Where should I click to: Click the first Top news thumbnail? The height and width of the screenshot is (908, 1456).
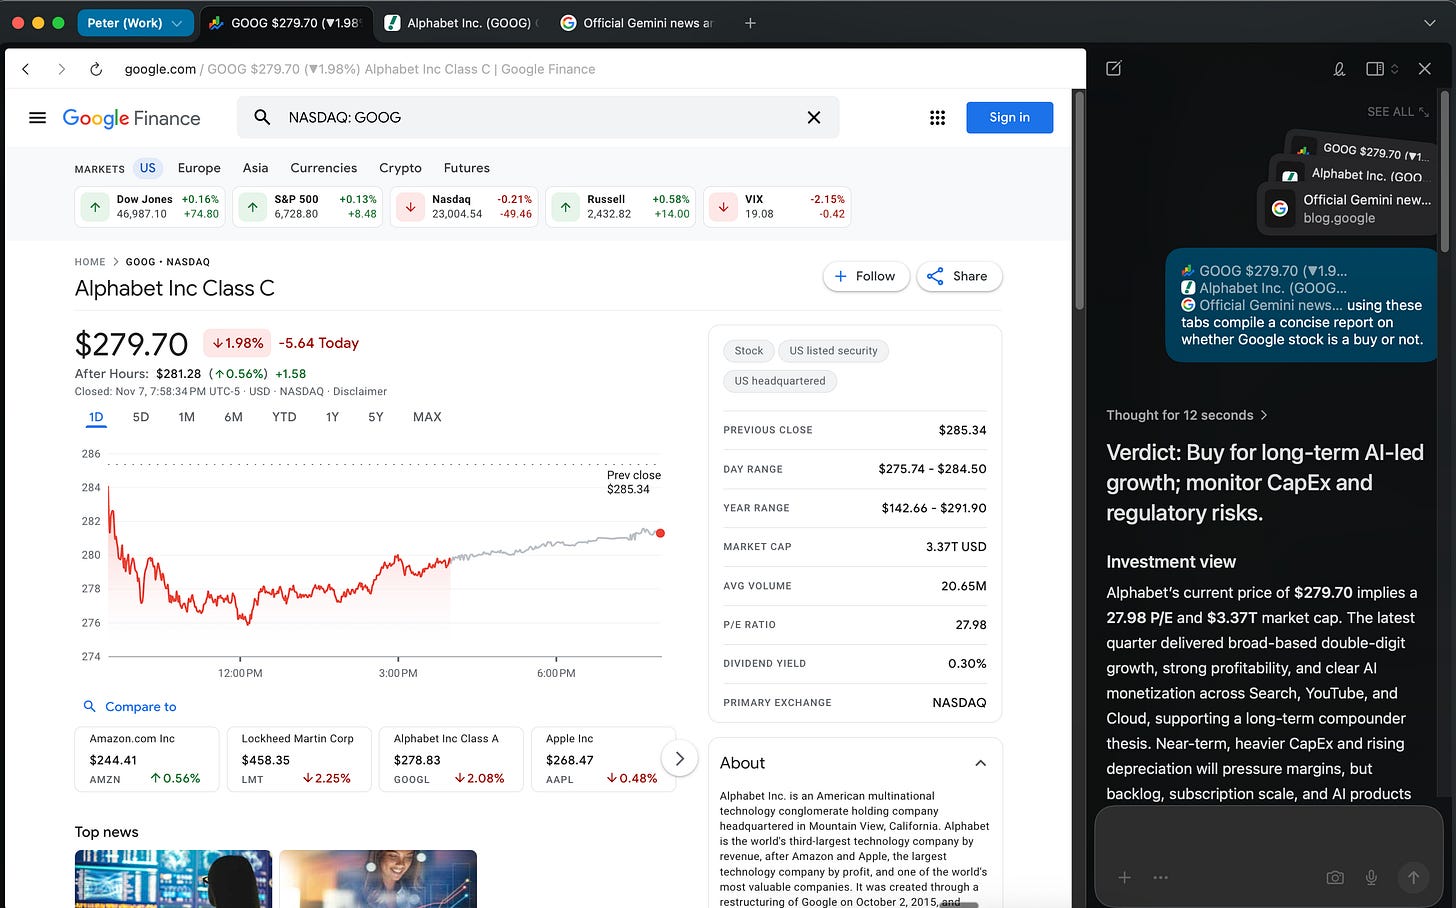click(x=173, y=879)
